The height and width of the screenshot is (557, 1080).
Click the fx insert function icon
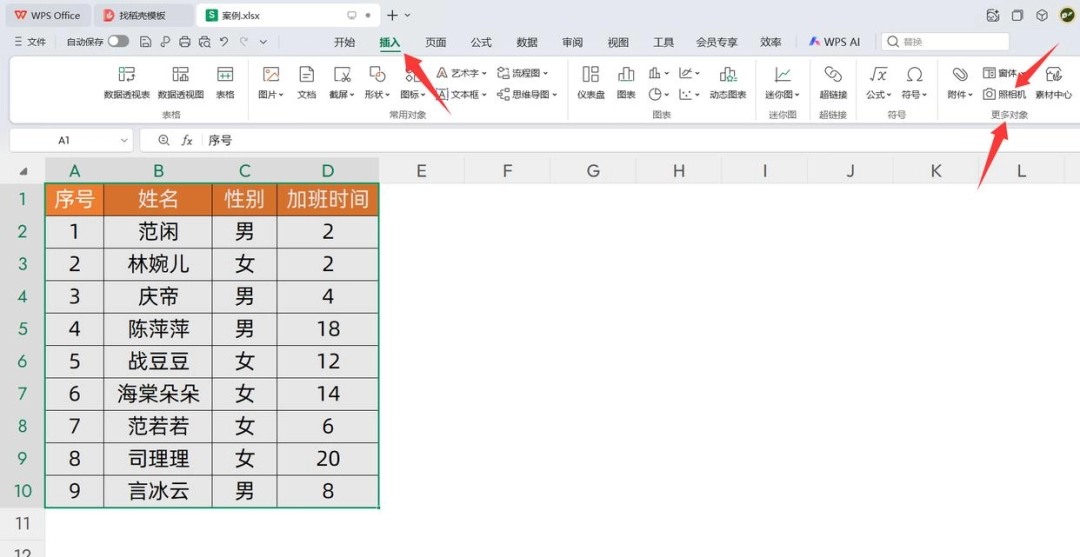(187, 140)
